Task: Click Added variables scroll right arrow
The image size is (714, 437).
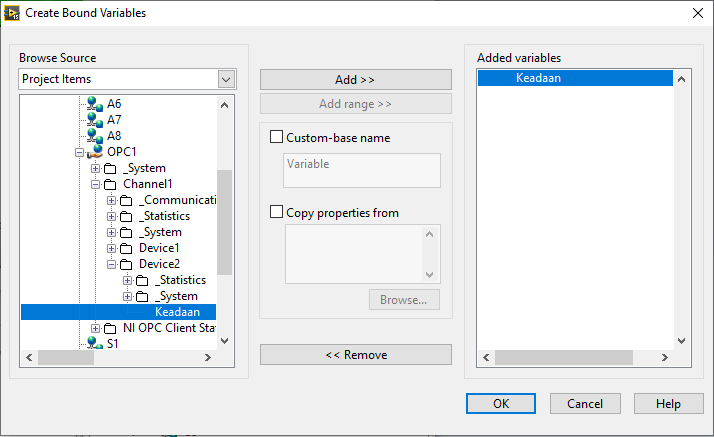Action: pos(665,358)
